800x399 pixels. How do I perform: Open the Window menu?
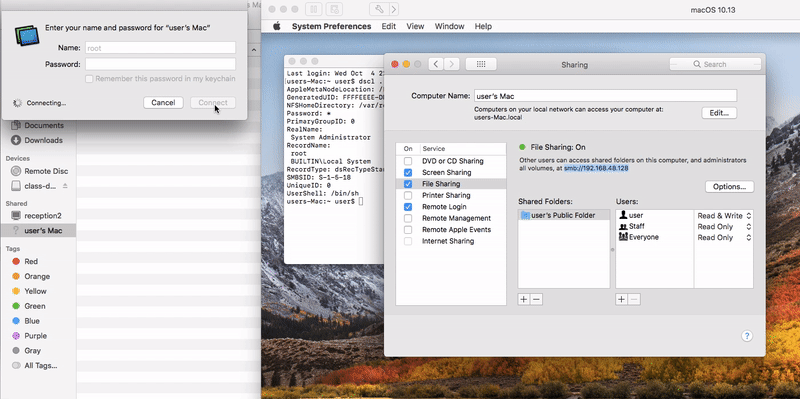449,26
